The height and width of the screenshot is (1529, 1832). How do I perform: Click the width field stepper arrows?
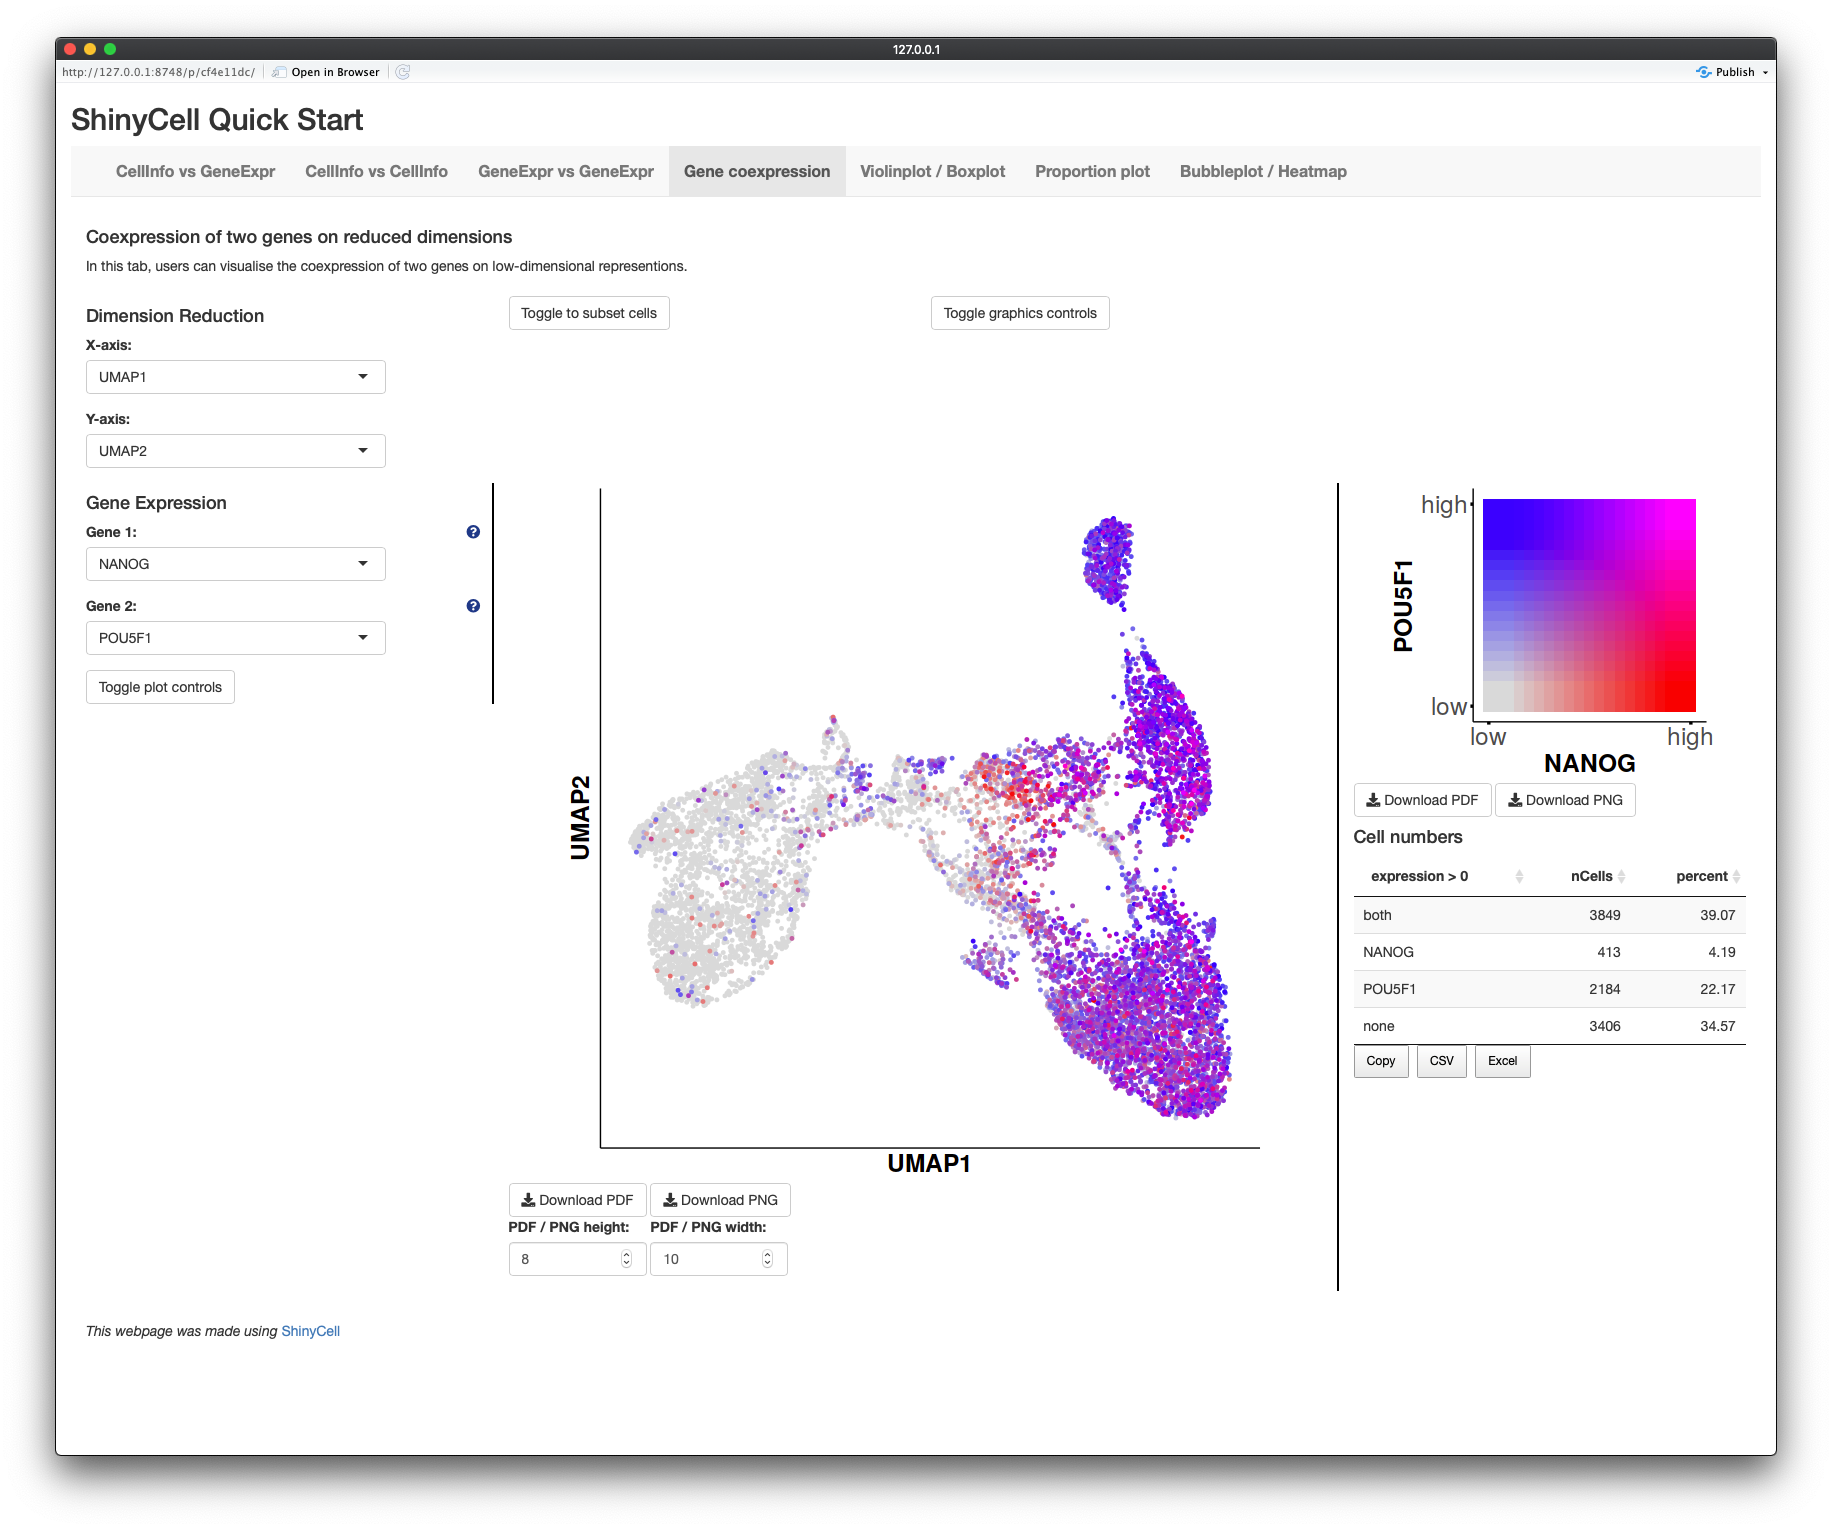768,1259
